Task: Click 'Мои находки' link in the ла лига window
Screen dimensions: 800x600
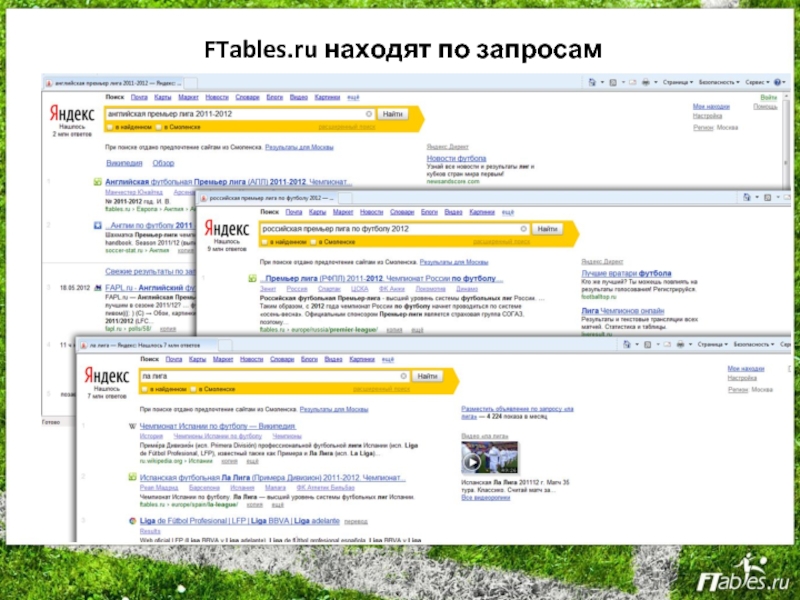Action: coord(745,368)
